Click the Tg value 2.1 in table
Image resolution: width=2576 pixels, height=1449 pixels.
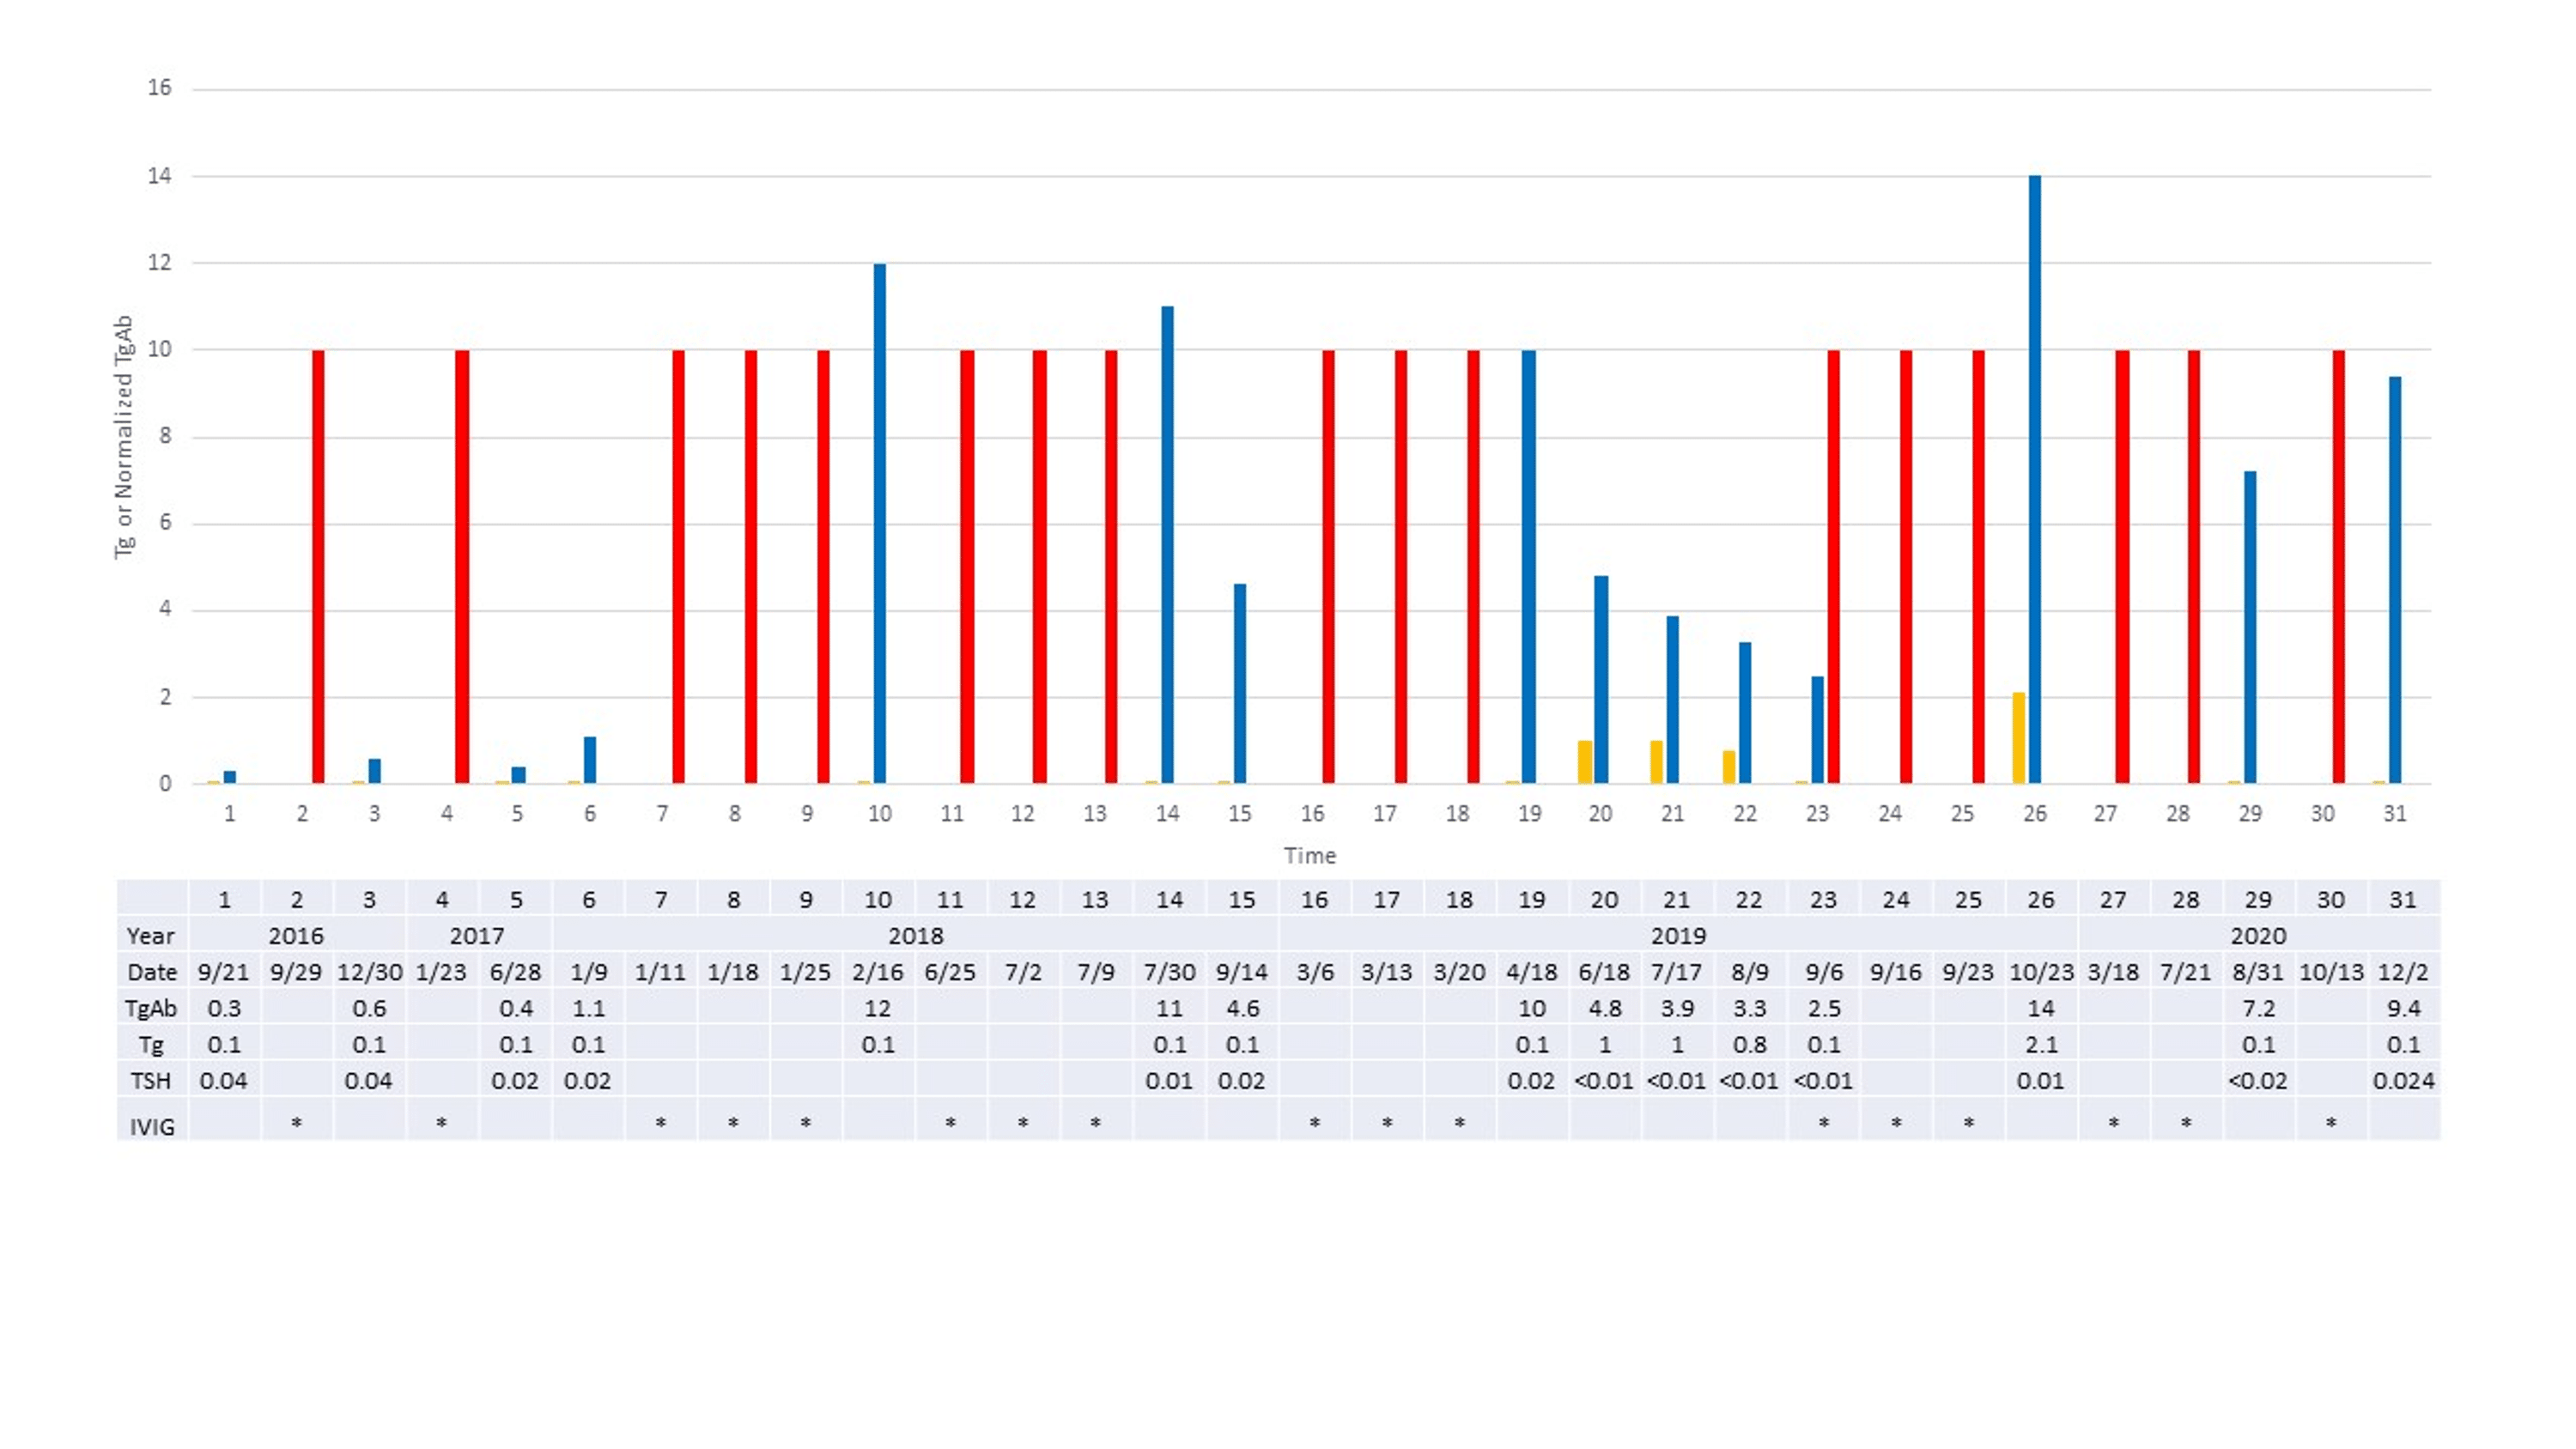(x=2040, y=1045)
